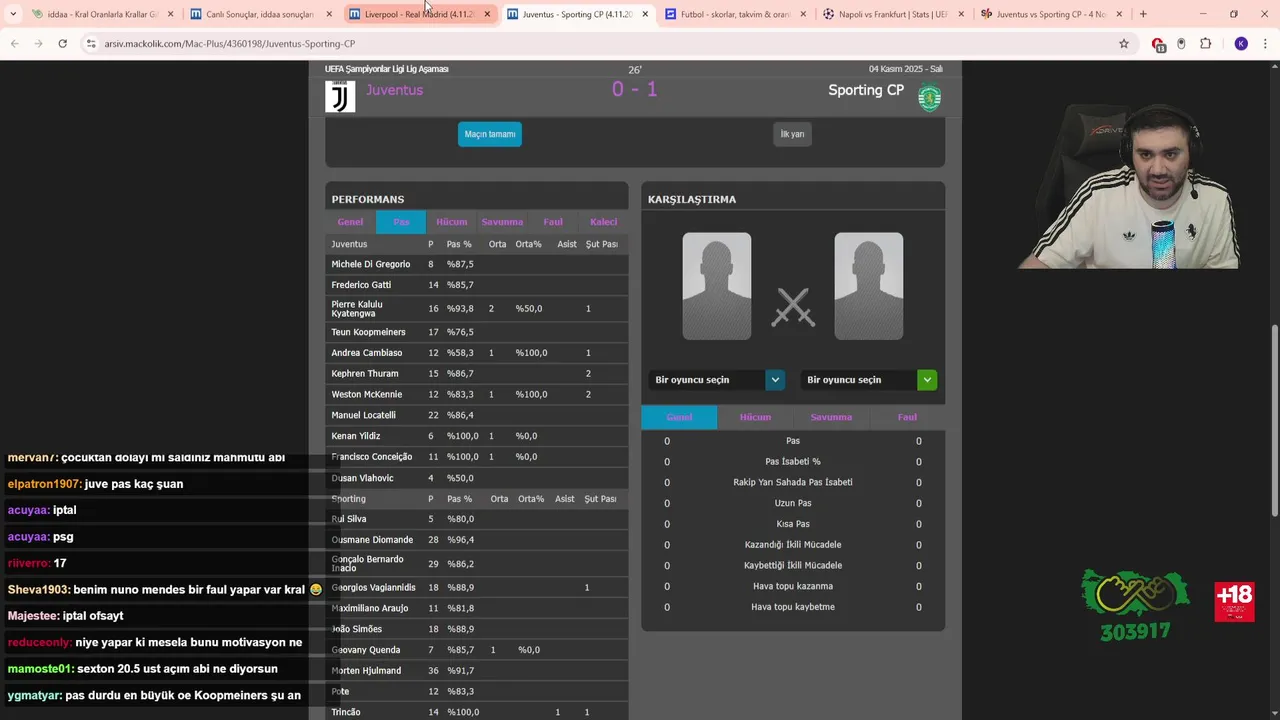The width and height of the screenshot is (1280, 720).
Task: Close the iddaa Kral Oranlarla tab
Action: coord(170,14)
